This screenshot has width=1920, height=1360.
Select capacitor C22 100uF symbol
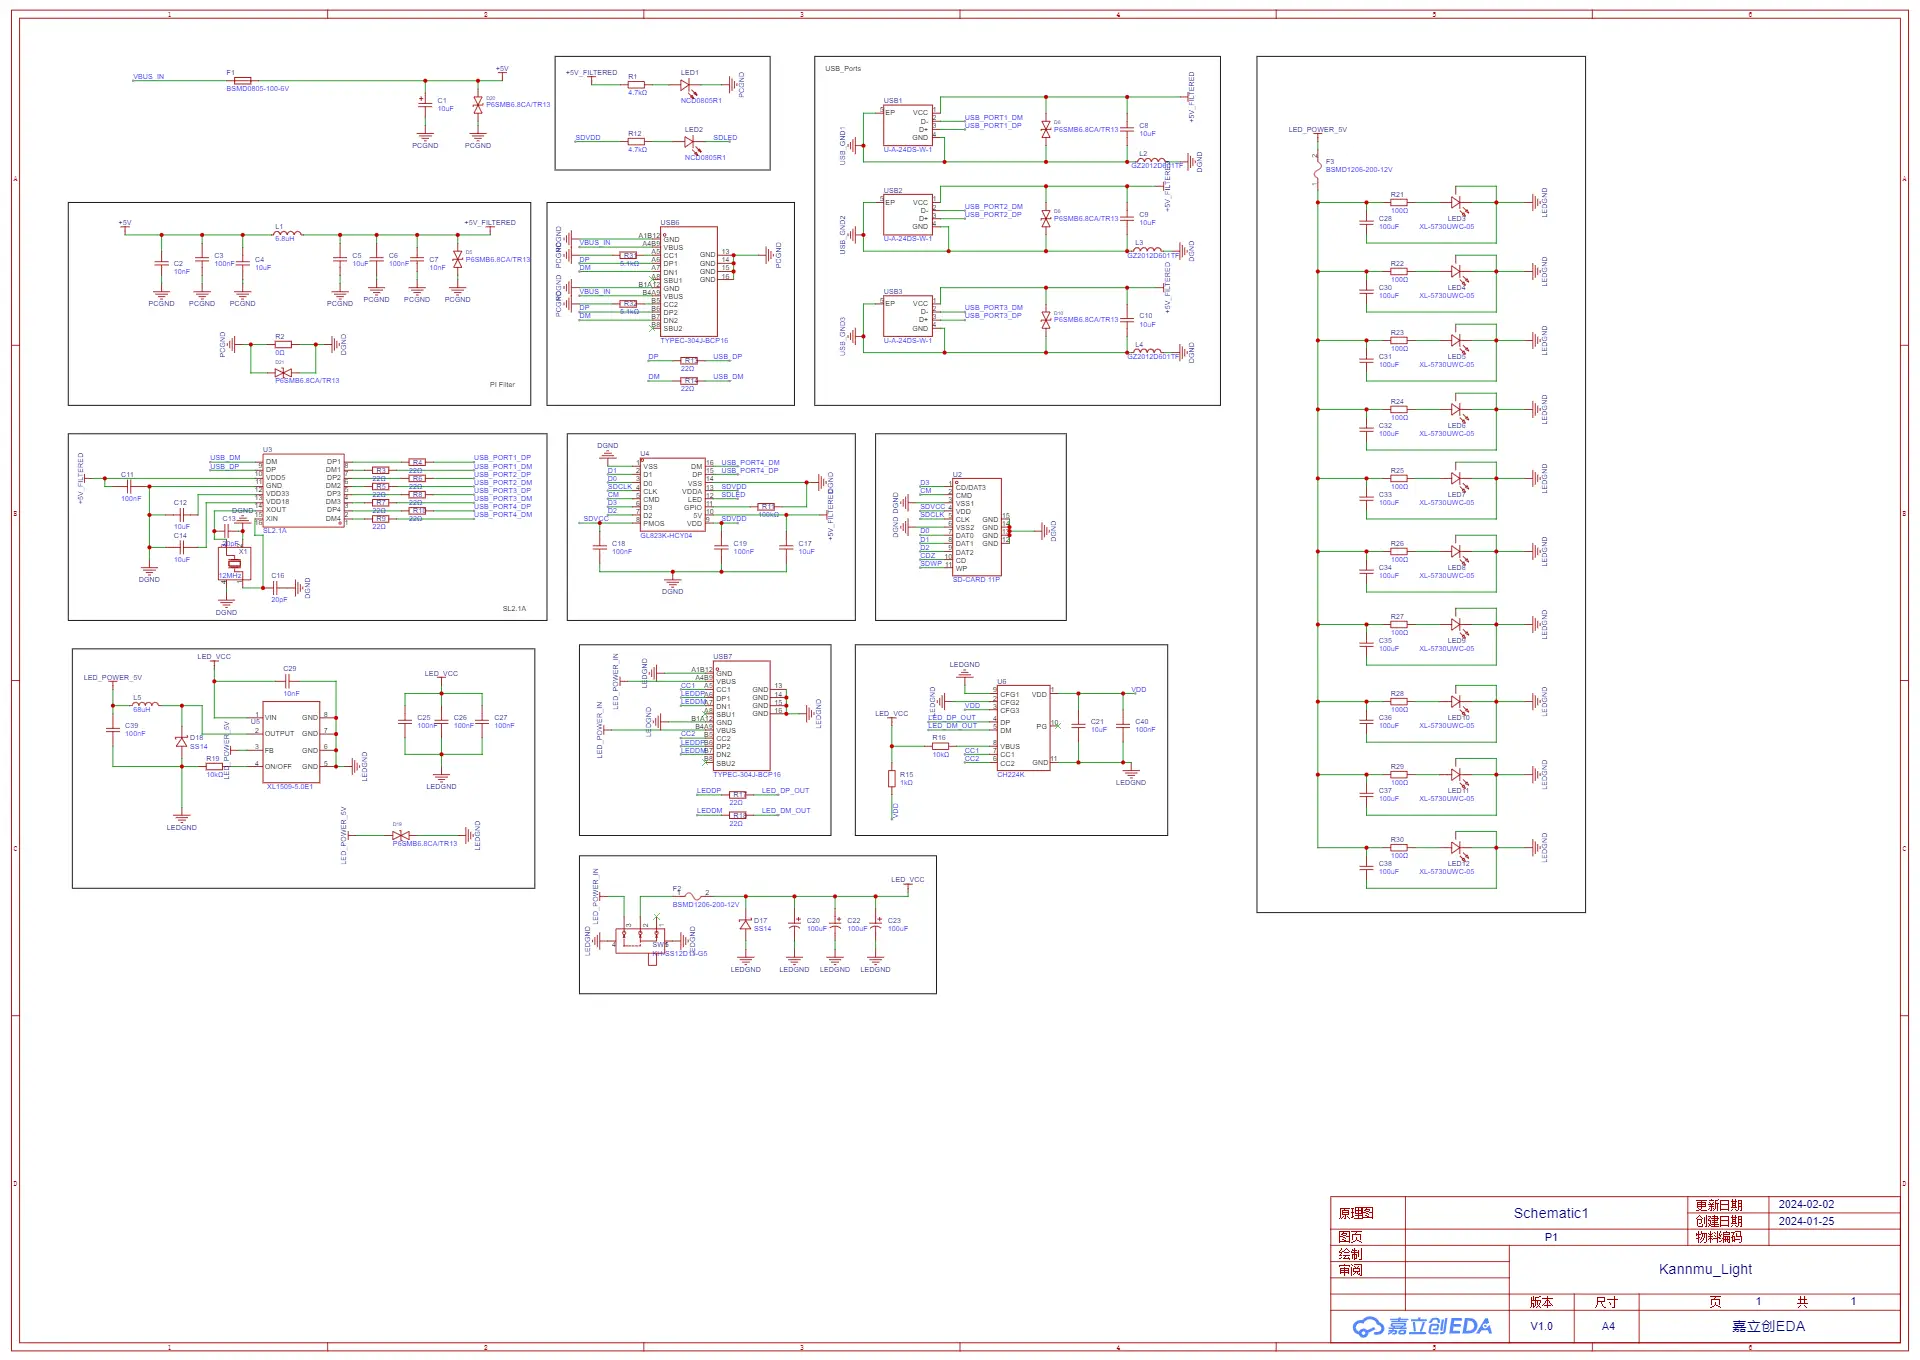[835, 925]
